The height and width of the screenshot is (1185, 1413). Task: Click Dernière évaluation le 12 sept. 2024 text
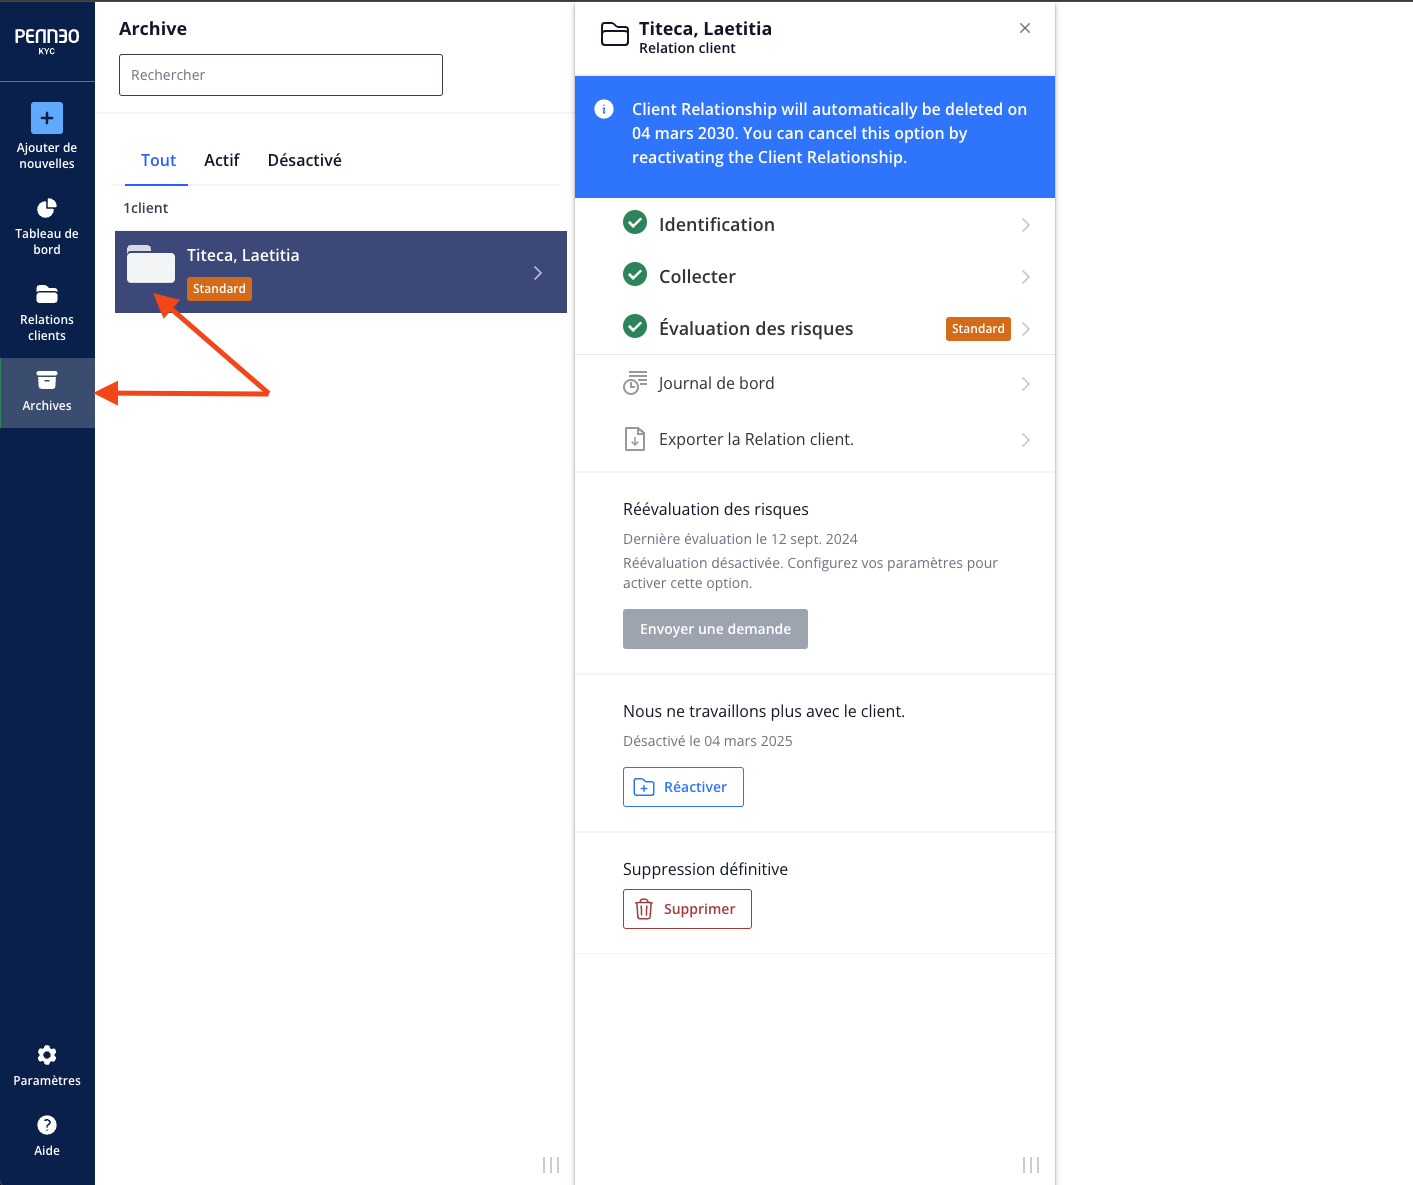pyautogui.click(x=740, y=539)
